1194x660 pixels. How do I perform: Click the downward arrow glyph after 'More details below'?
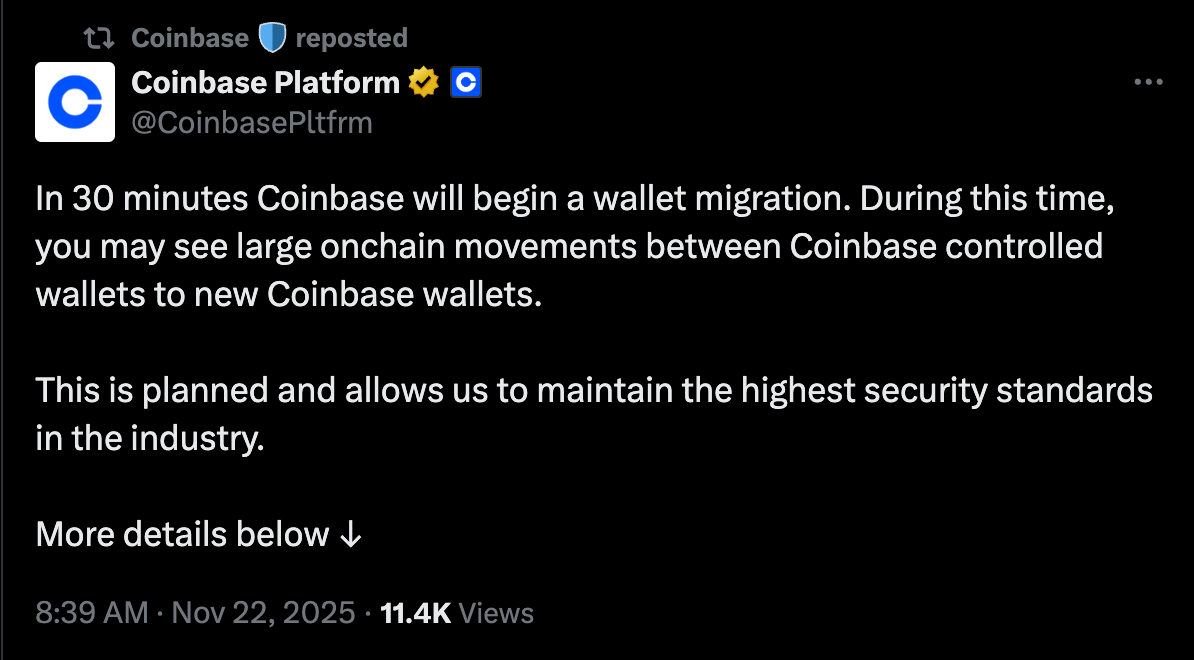click(x=350, y=535)
